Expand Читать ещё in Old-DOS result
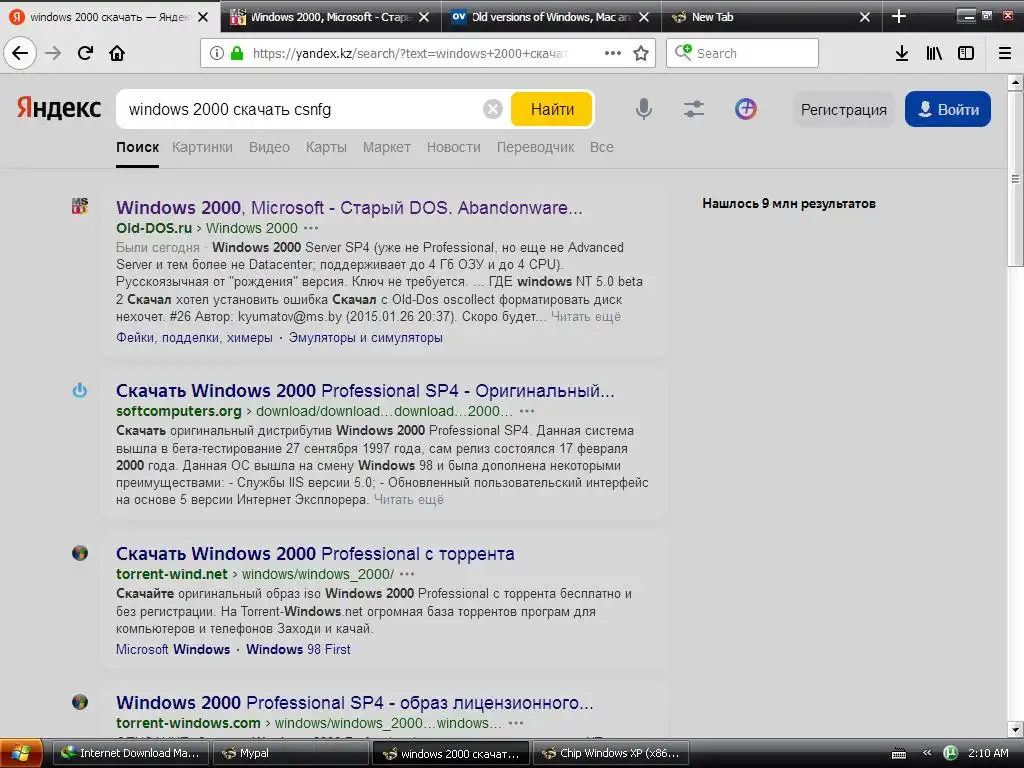 (586, 317)
